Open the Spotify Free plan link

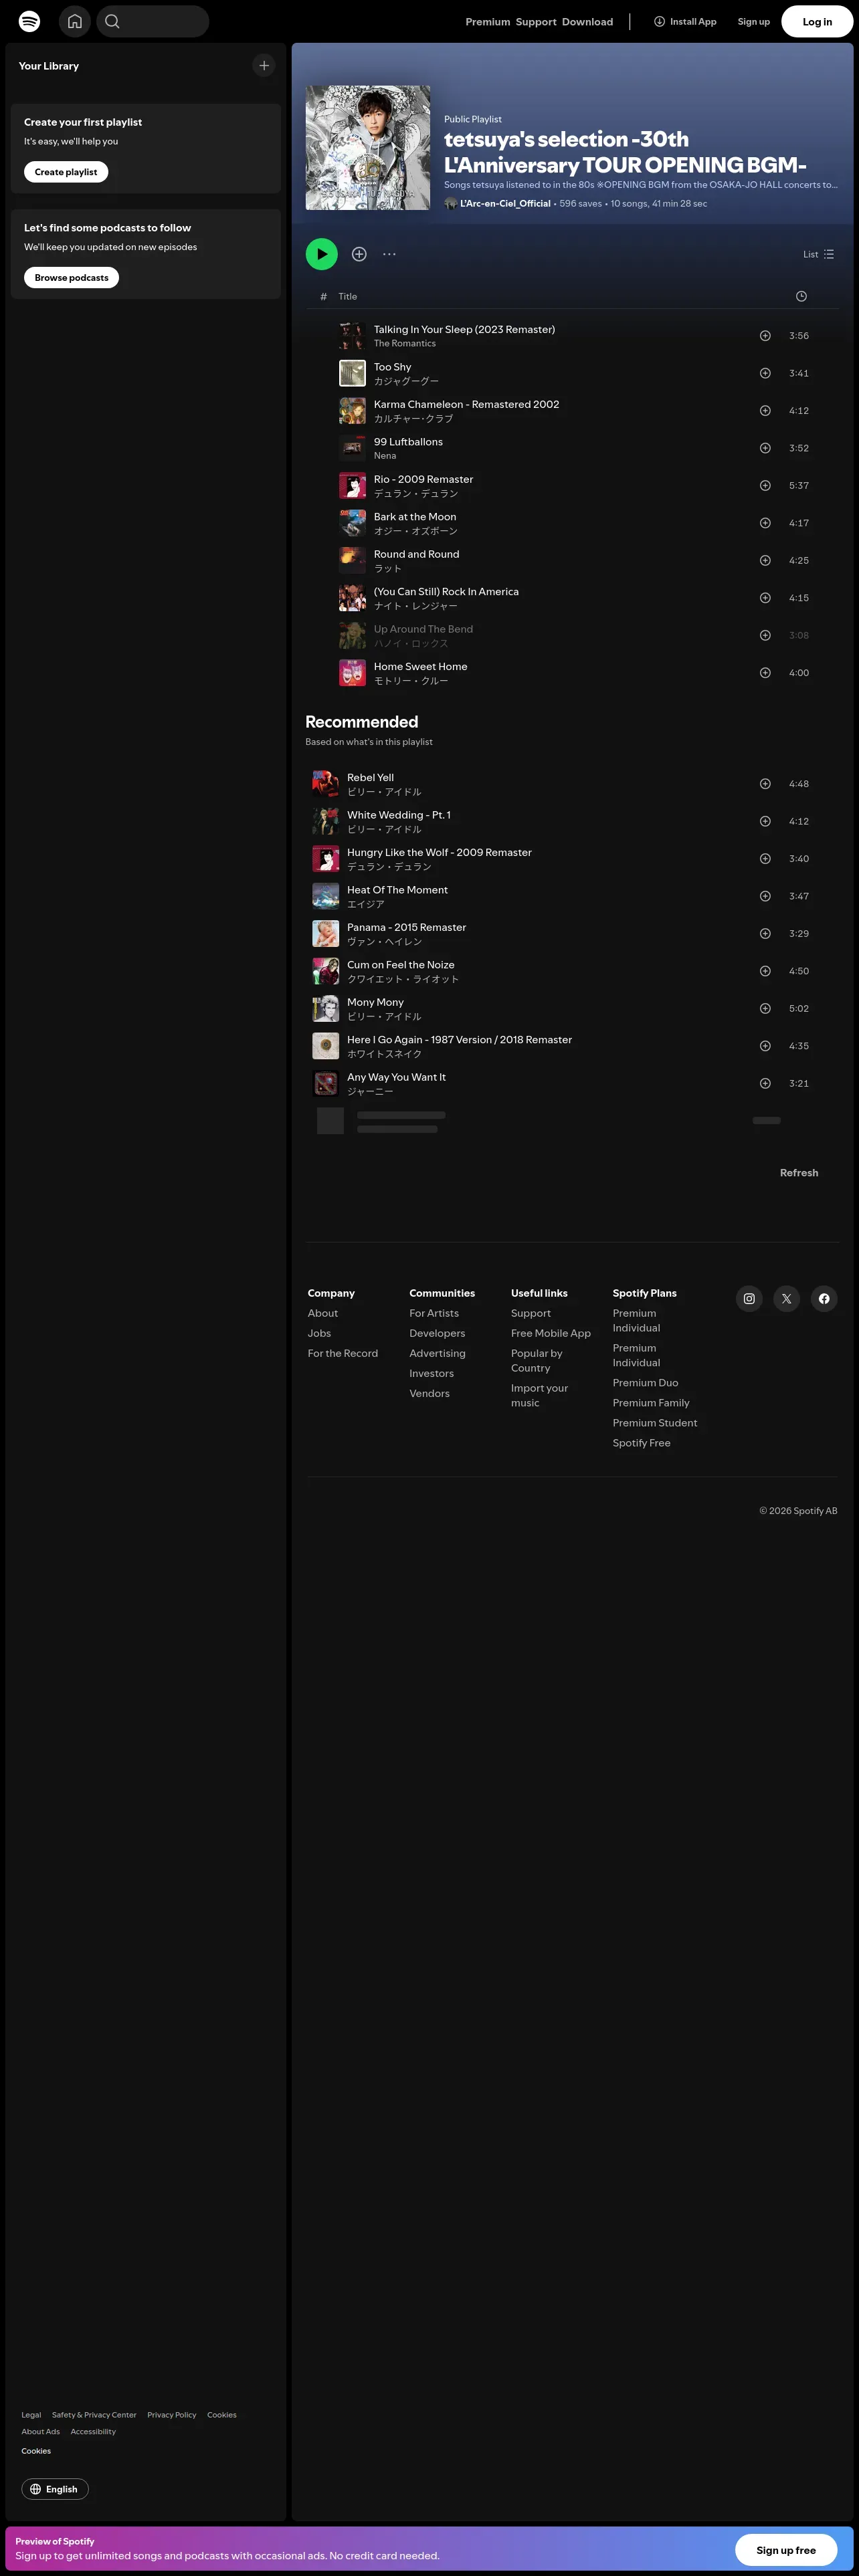(642, 1443)
